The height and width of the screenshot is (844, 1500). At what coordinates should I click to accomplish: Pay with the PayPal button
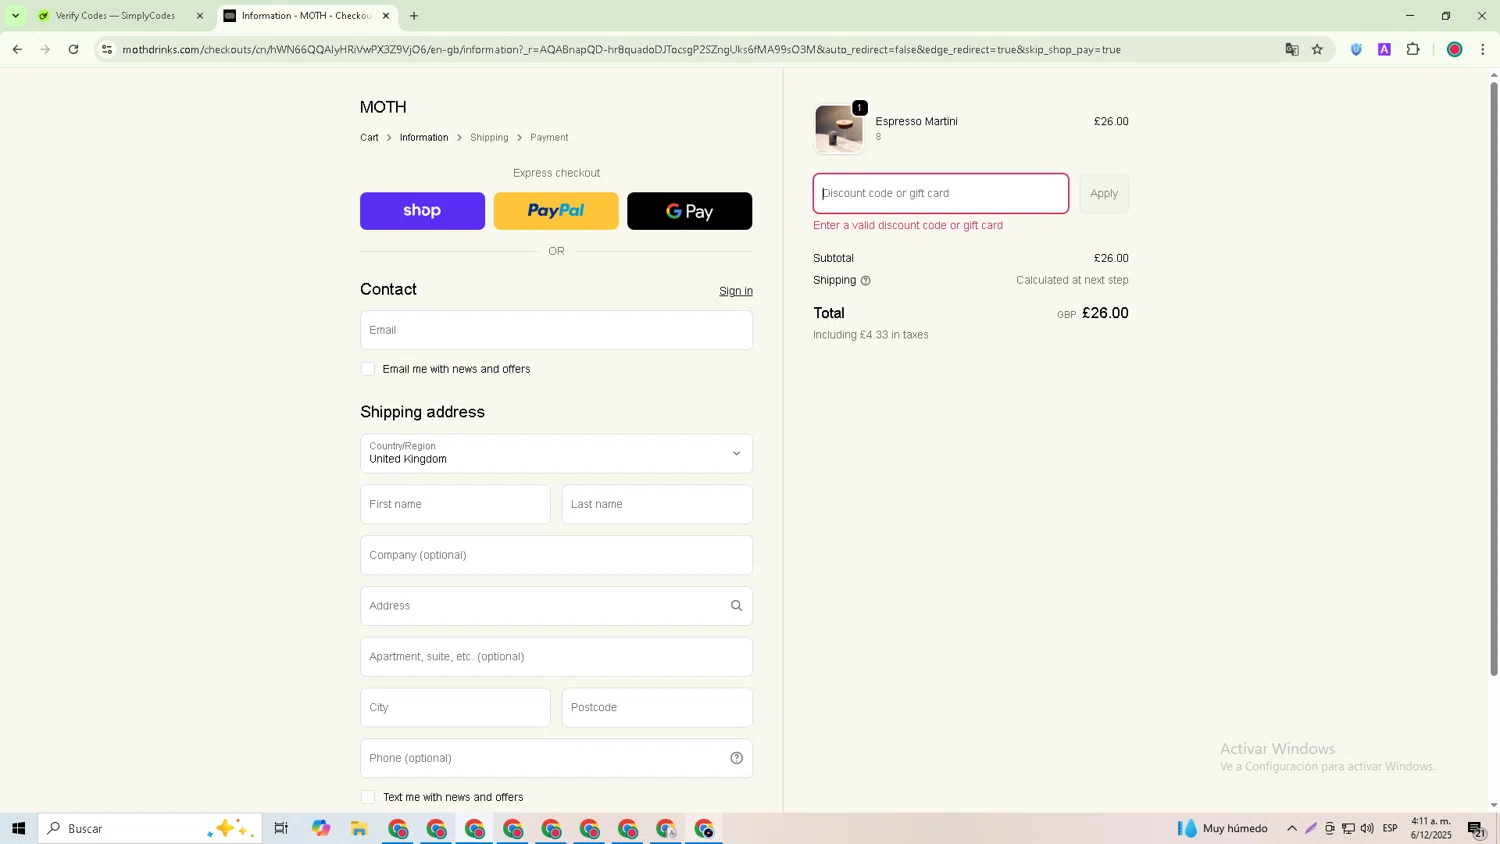tap(556, 211)
